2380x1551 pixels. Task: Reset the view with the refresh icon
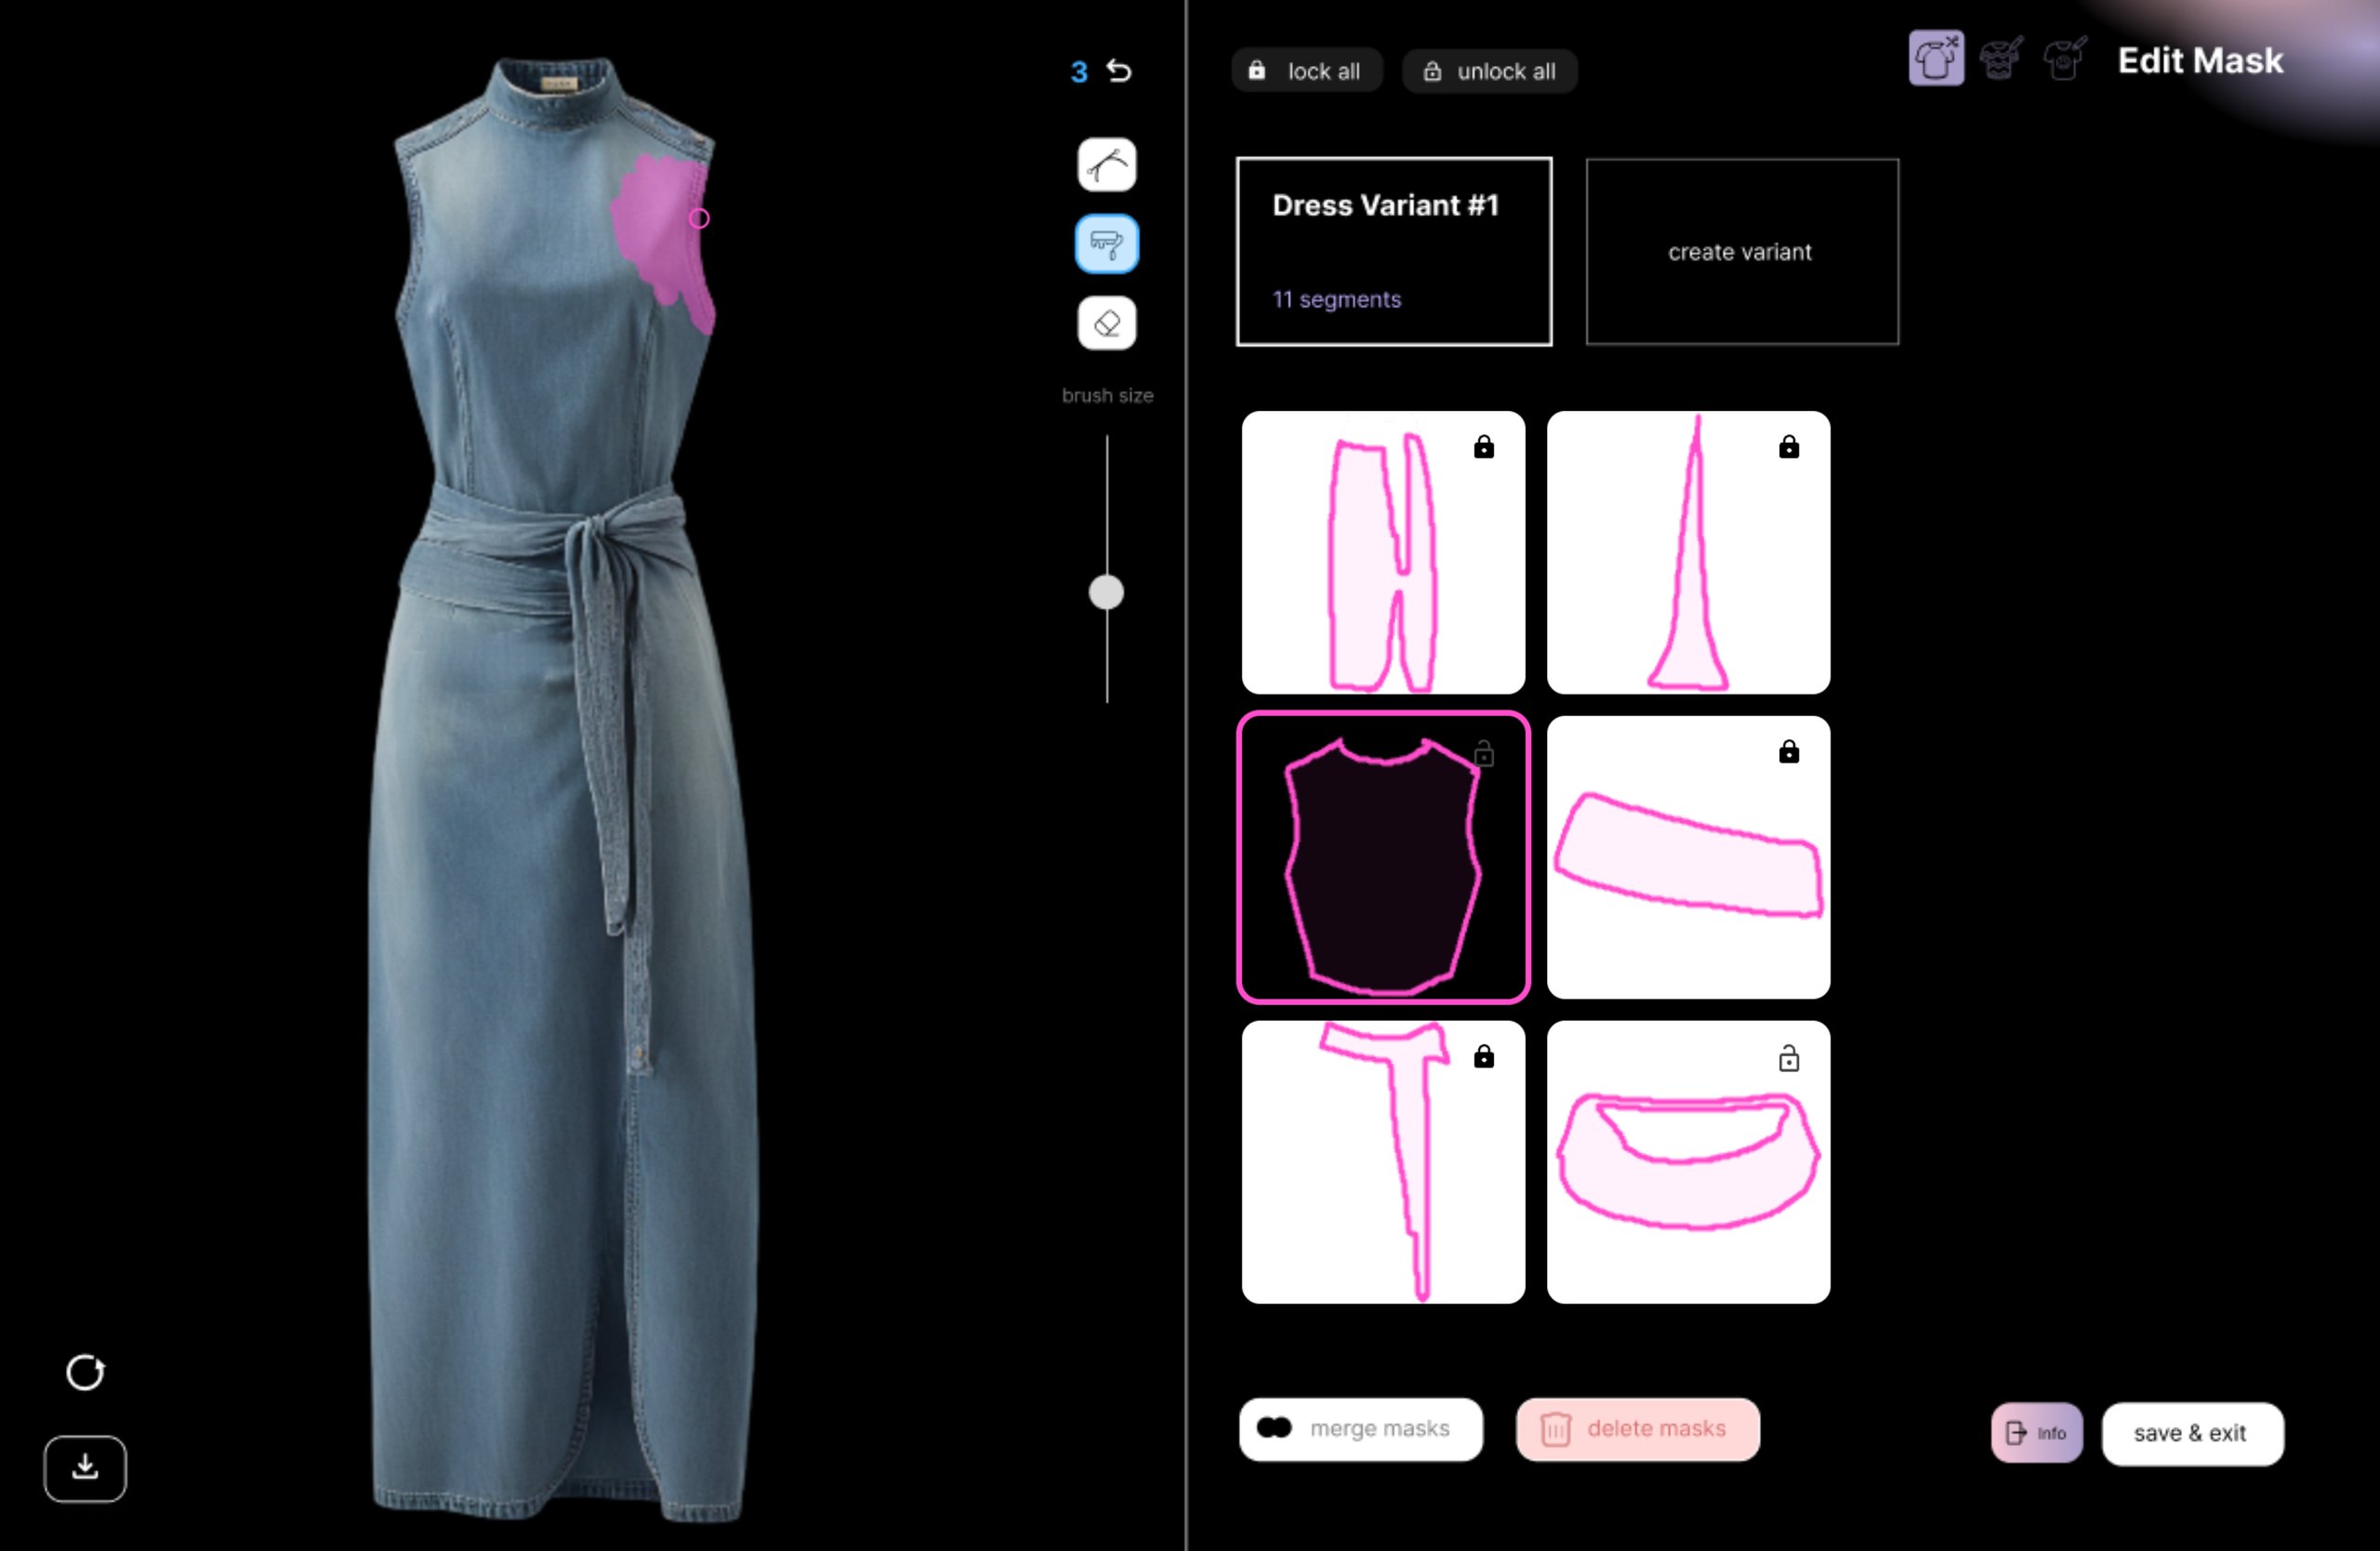(85, 1372)
